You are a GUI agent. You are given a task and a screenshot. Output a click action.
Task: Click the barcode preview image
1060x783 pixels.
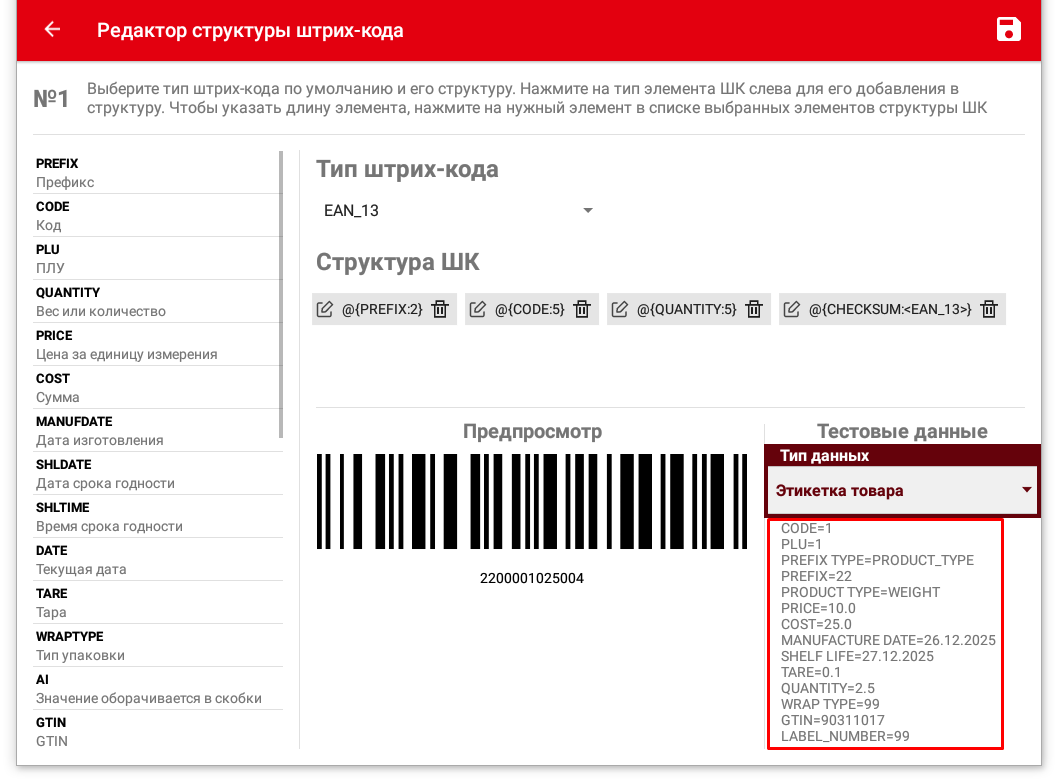click(x=532, y=502)
